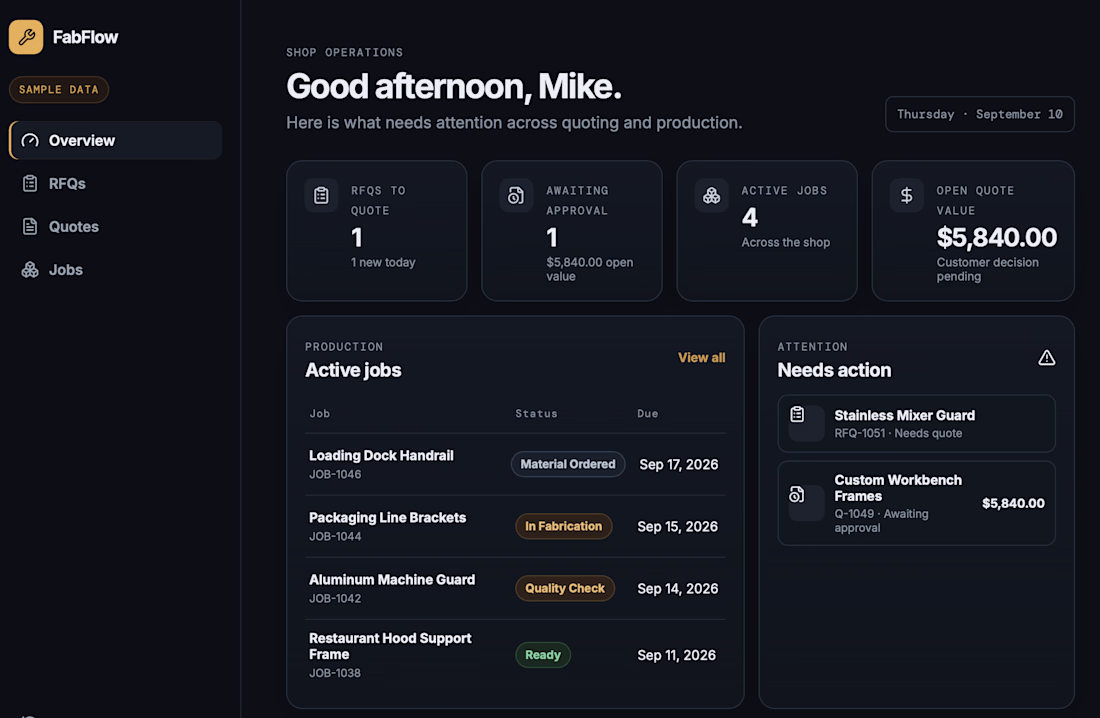Click the Quality Check status badge
This screenshot has height=718, width=1100.
(565, 588)
